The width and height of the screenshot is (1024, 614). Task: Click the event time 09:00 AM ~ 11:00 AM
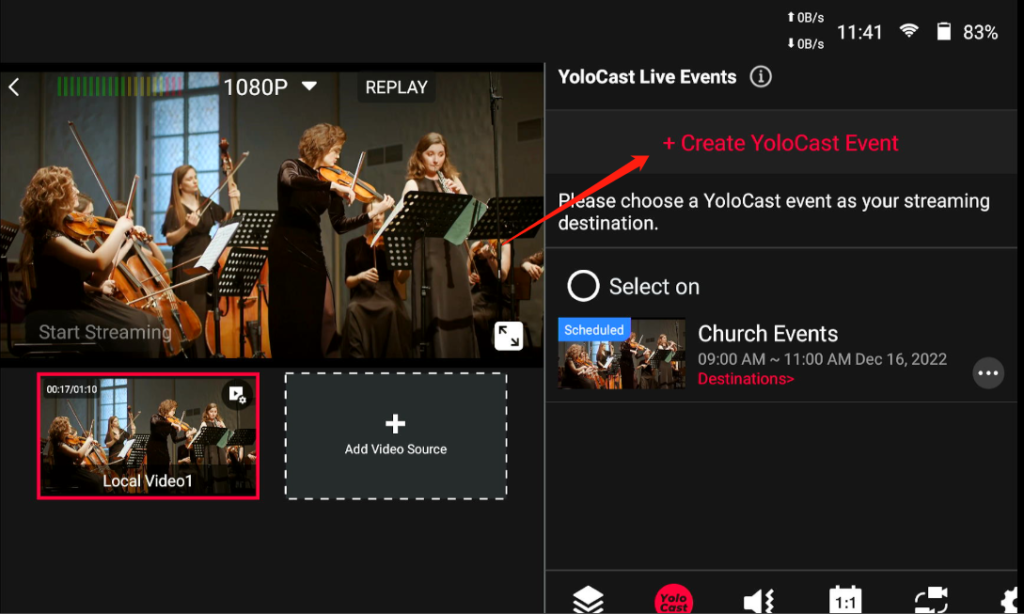(x=774, y=359)
